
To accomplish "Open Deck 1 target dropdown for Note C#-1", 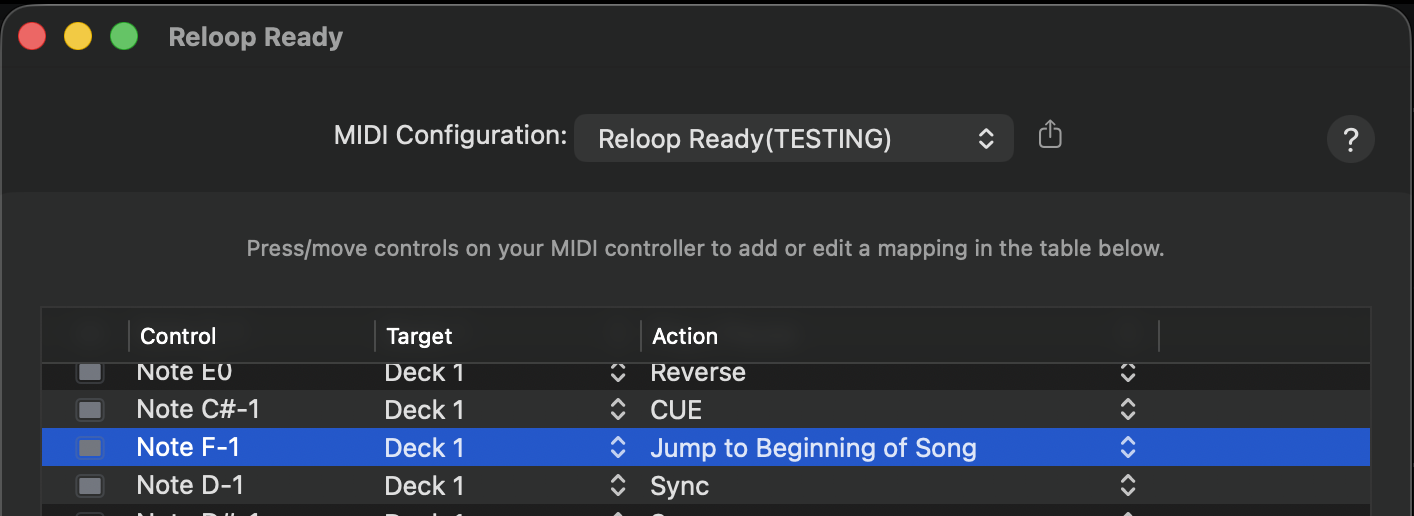I will [x=617, y=410].
